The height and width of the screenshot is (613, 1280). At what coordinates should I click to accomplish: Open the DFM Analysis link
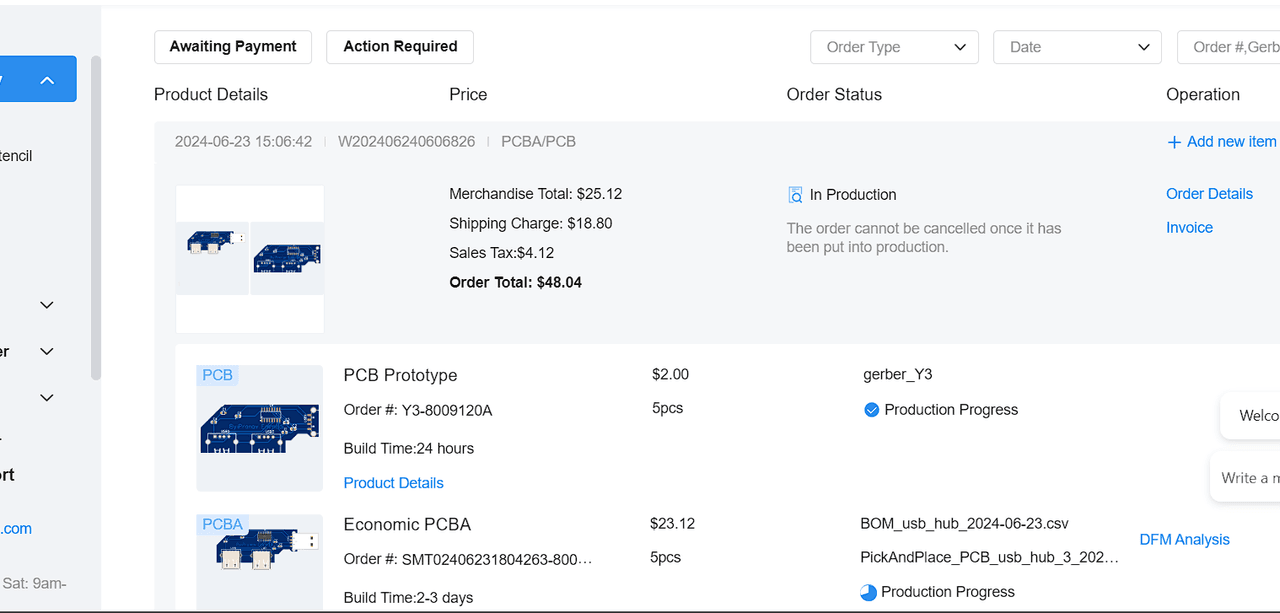click(x=1184, y=540)
